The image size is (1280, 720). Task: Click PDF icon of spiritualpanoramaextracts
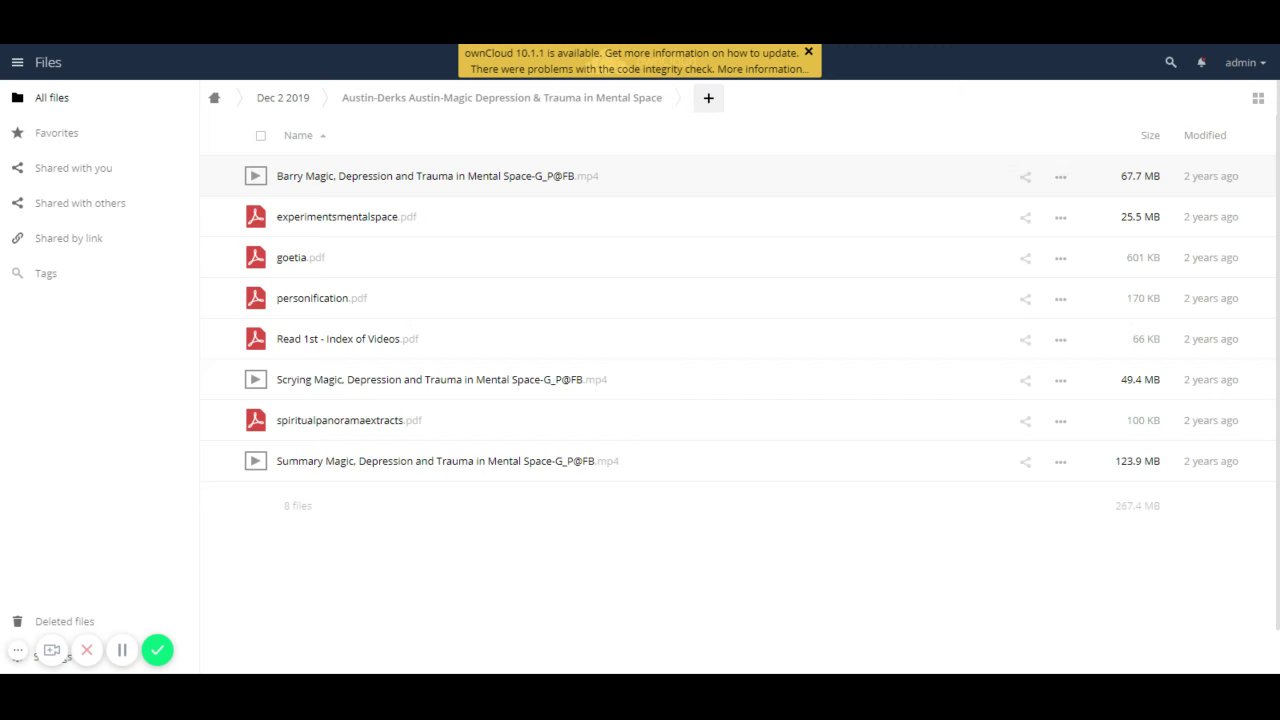coord(256,420)
